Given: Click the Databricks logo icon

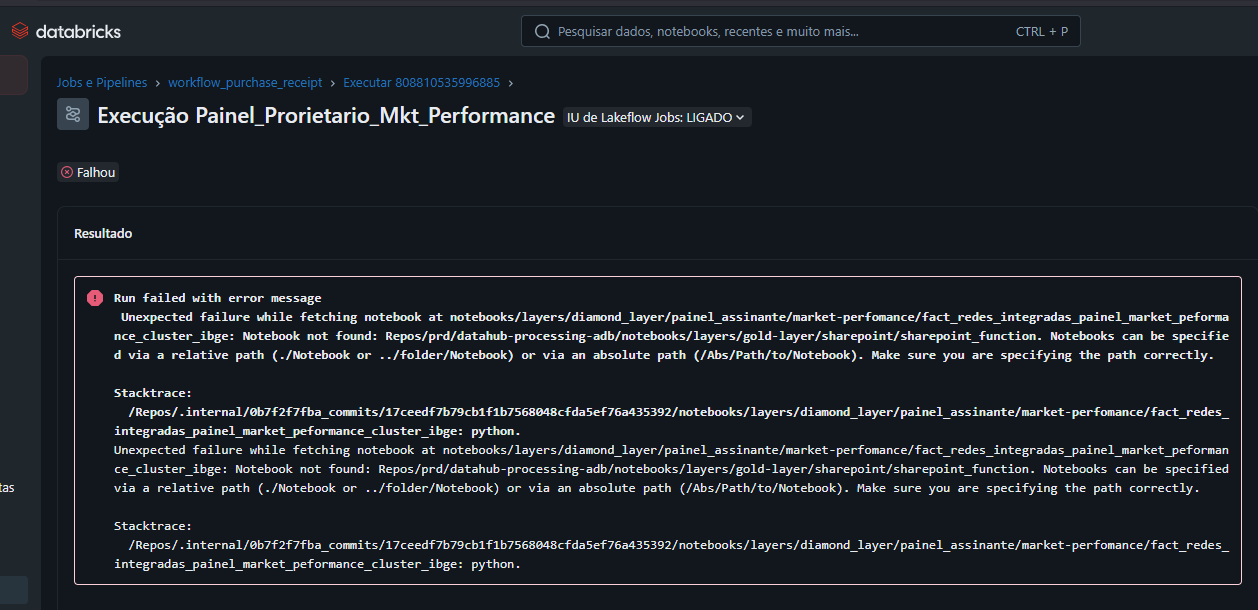Looking at the screenshot, I should tap(20, 31).
